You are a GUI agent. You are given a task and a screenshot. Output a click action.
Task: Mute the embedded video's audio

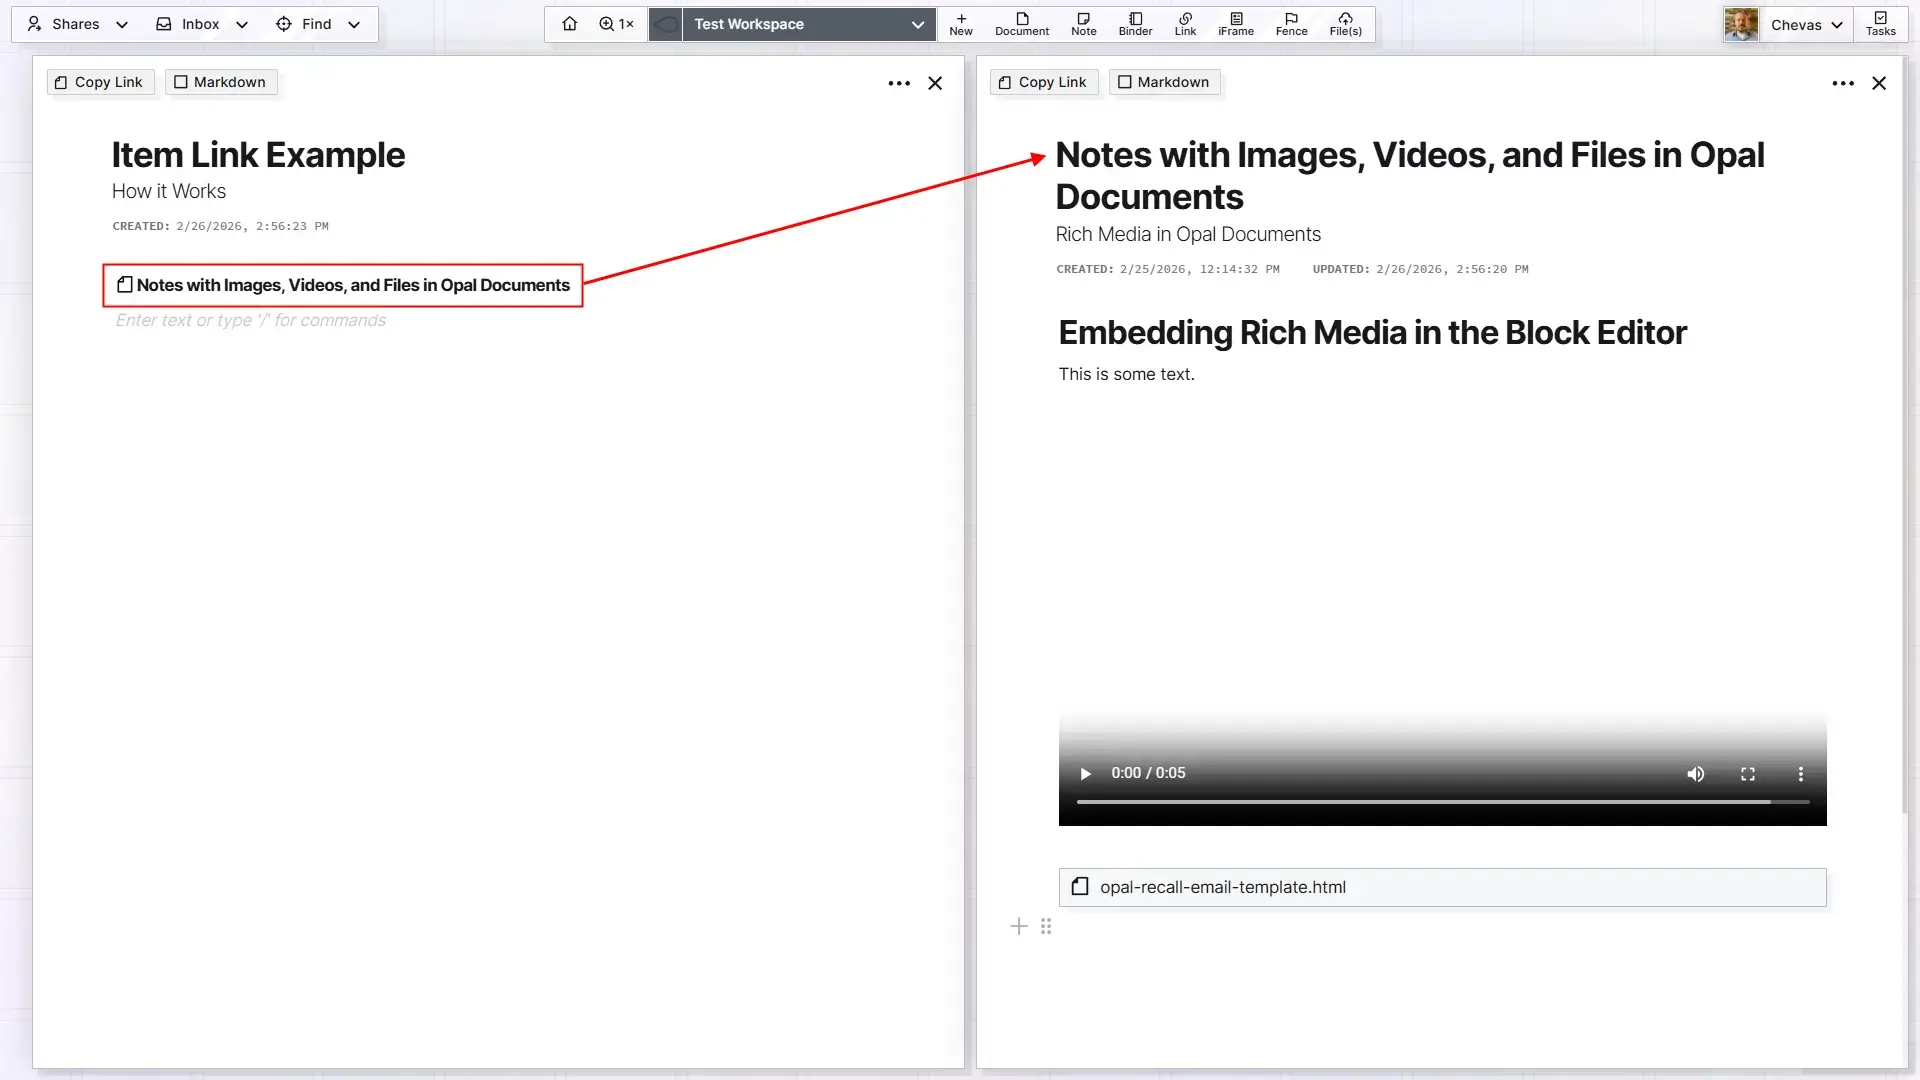click(1696, 774)
